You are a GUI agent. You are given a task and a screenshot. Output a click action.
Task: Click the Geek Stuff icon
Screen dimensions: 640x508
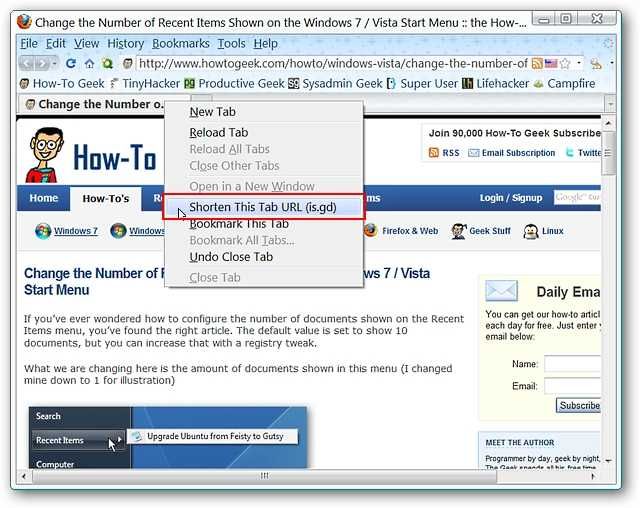tap(459, 231)
